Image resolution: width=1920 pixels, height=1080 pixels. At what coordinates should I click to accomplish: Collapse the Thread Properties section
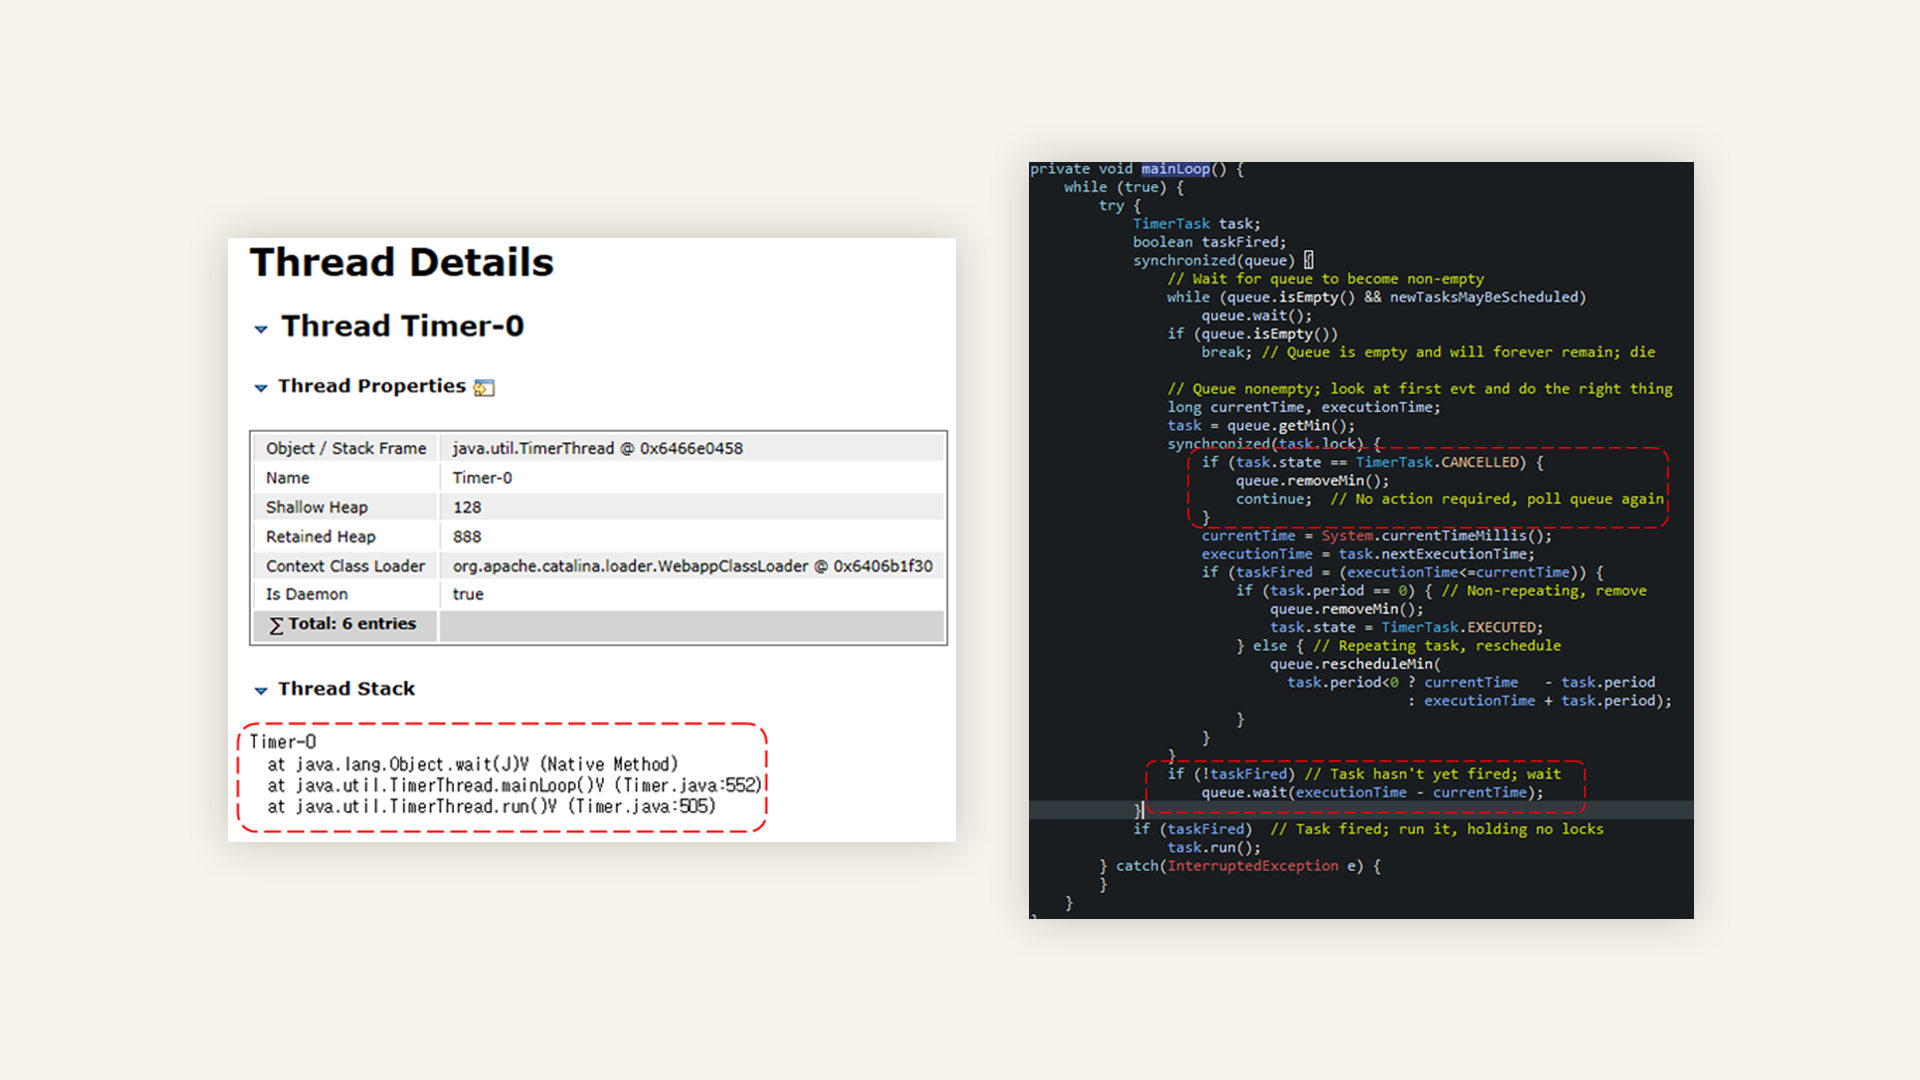(x=261, y=388)
